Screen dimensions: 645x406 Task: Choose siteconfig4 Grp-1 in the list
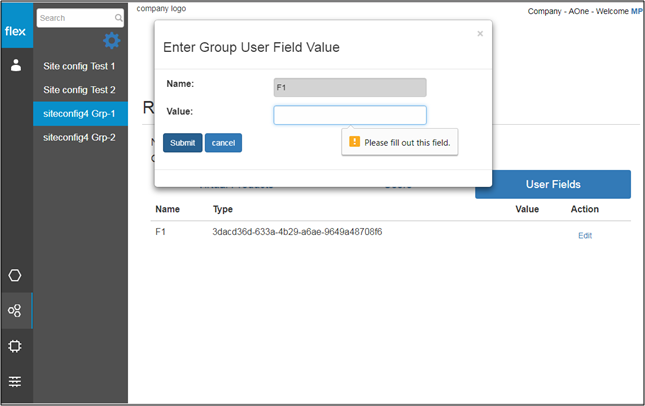[x=80, y=114]
